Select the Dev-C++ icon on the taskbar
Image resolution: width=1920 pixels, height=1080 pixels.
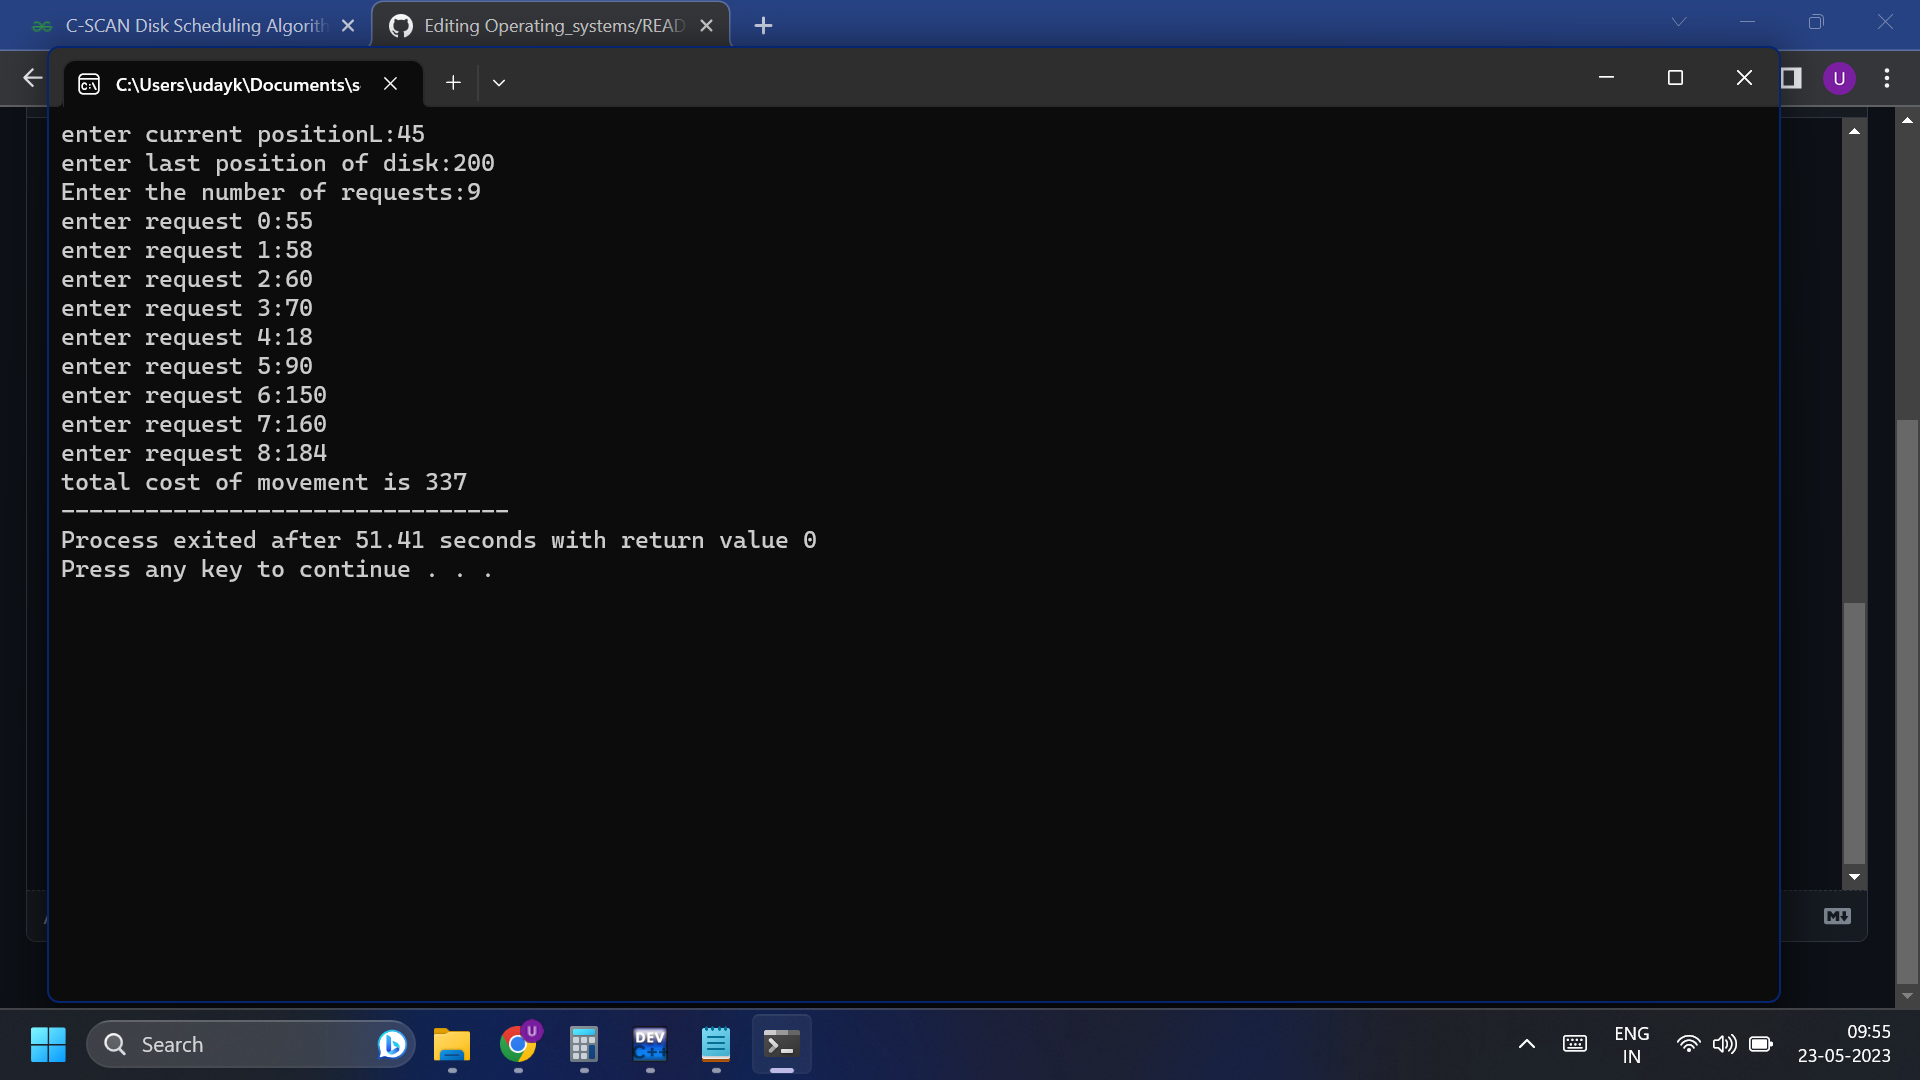(x=649, y=1044)
